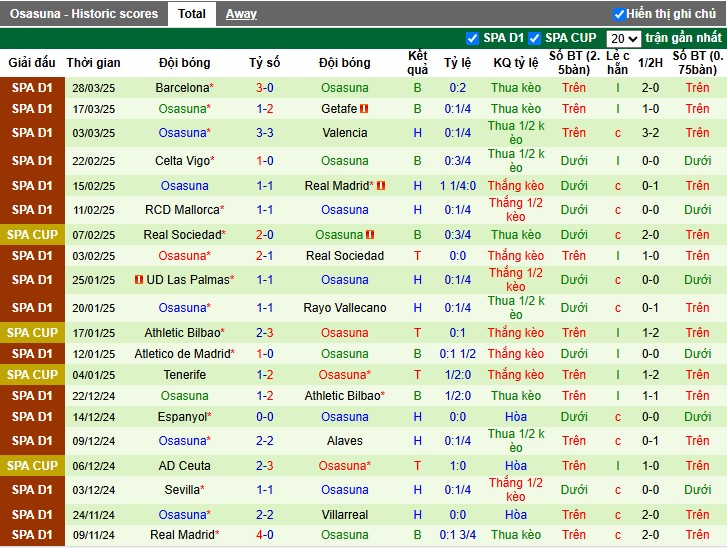Viewport: 727px width, 548px height.
Task: Click Sevilla team name
Action: 182,490
